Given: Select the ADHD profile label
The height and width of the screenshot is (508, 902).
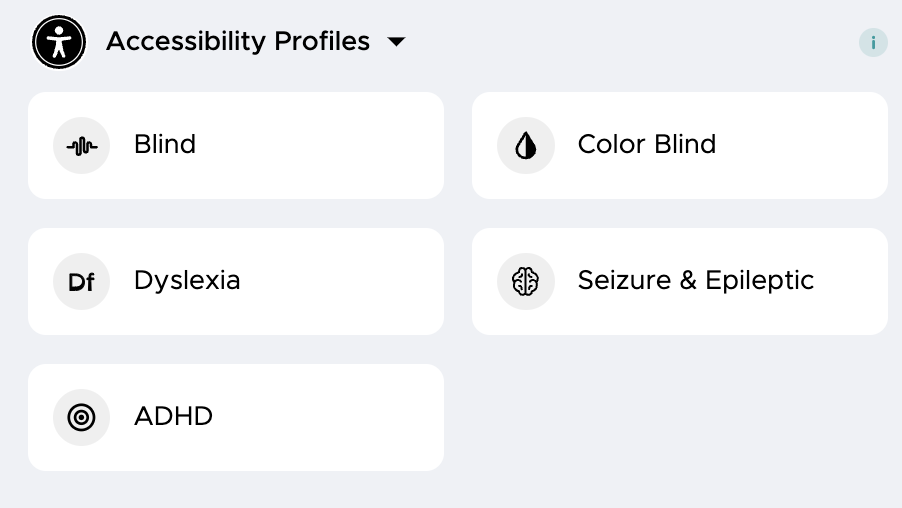Looking at the screenshot, I should [173, 417].
